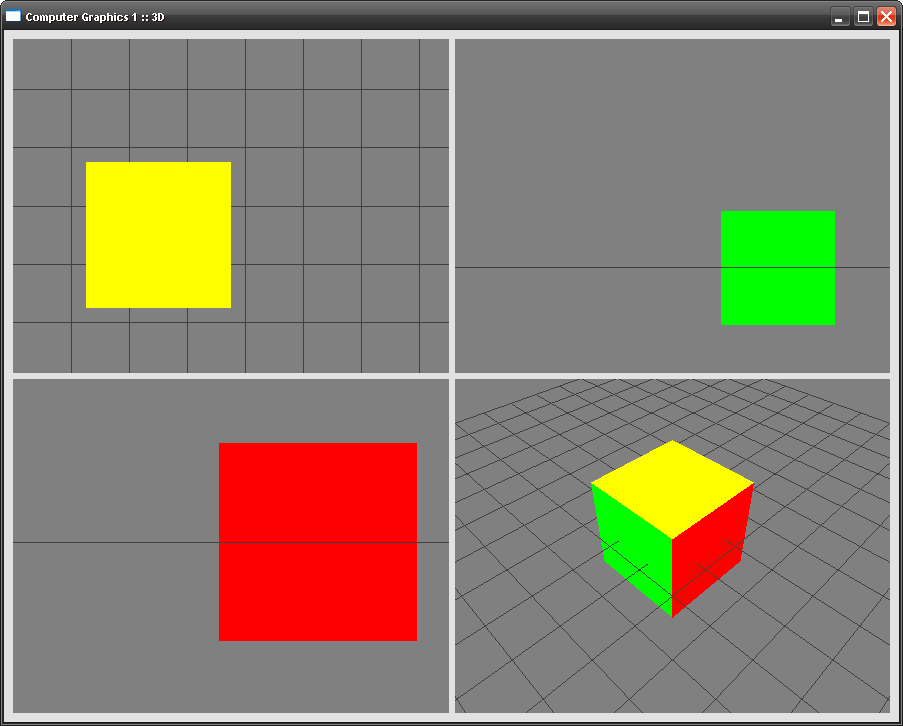This screenshot has width=903, height=726.
Task: Click the yellow square in the top-view viewport
Action: coord(158,235)
